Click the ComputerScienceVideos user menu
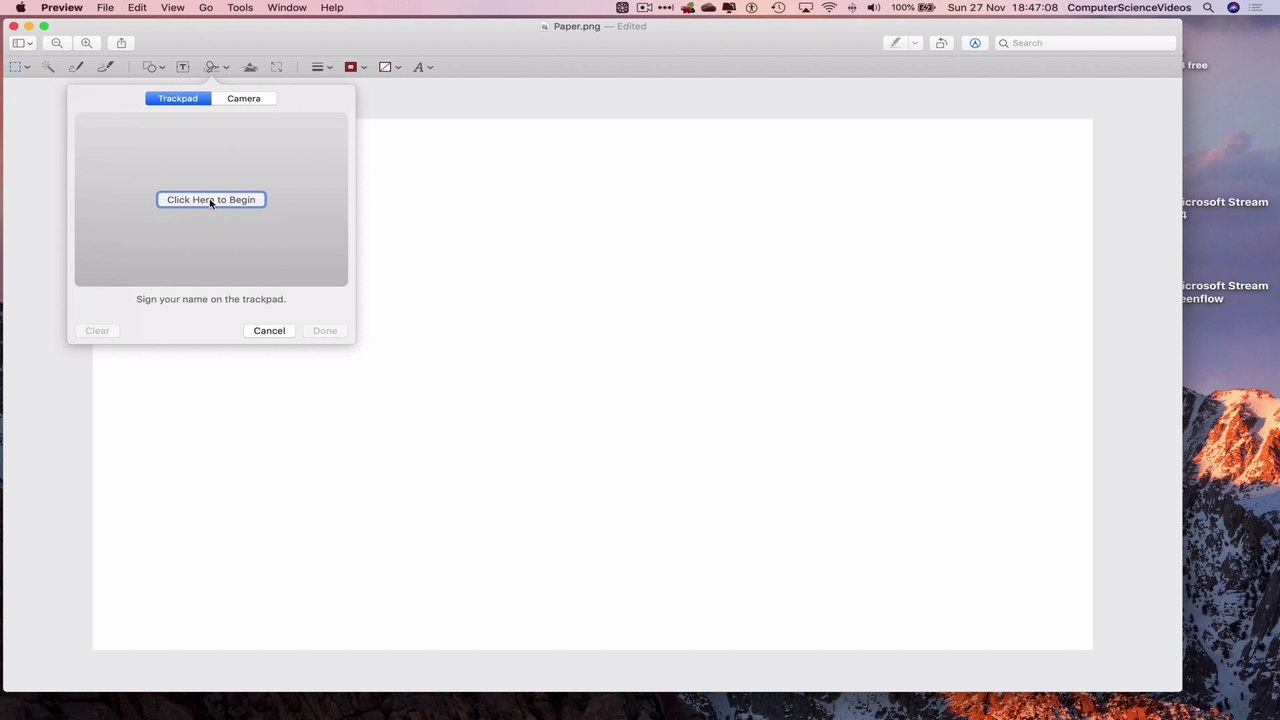This screenshot has height=720, width=1280. tap(1129, 8)
